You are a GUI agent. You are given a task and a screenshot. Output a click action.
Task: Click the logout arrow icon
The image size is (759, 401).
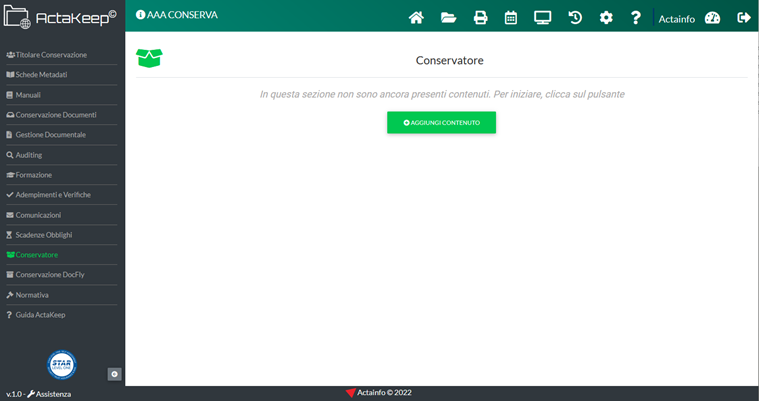pyautogui.click(x=743, y=17)
